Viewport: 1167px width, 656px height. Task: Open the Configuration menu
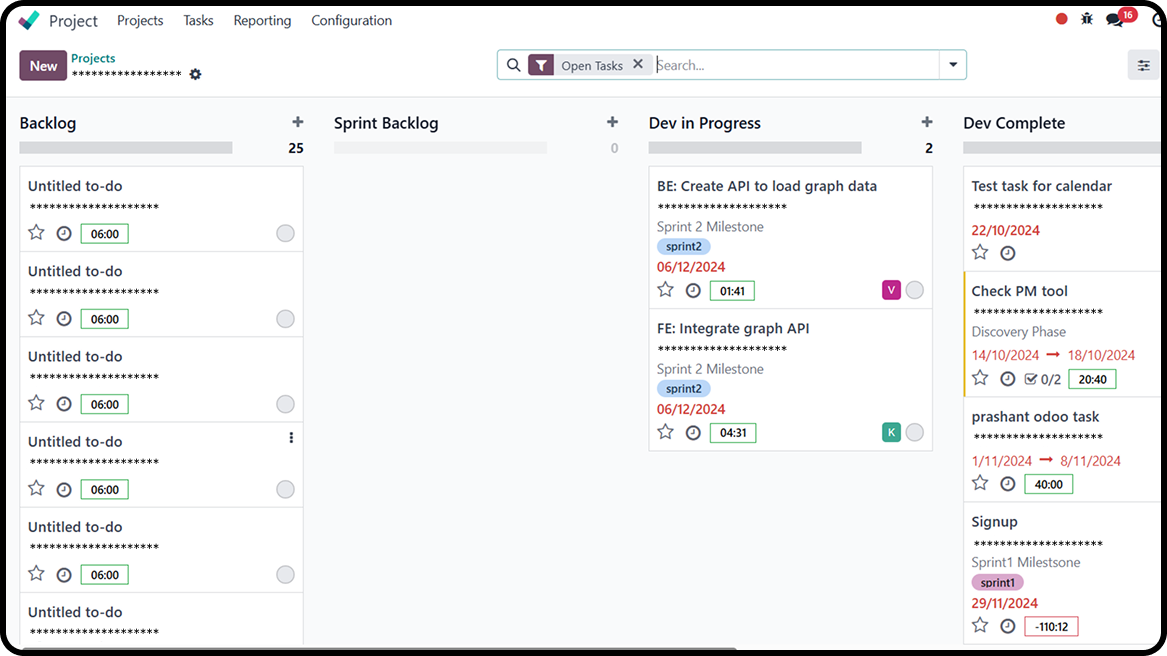tap(351, 20)
